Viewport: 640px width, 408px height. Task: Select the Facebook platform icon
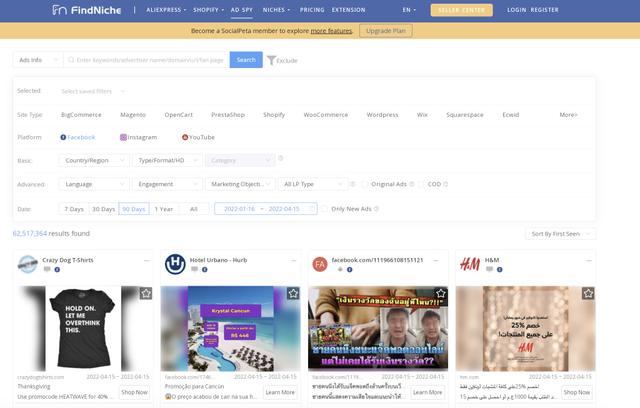(x=63, y=137)
